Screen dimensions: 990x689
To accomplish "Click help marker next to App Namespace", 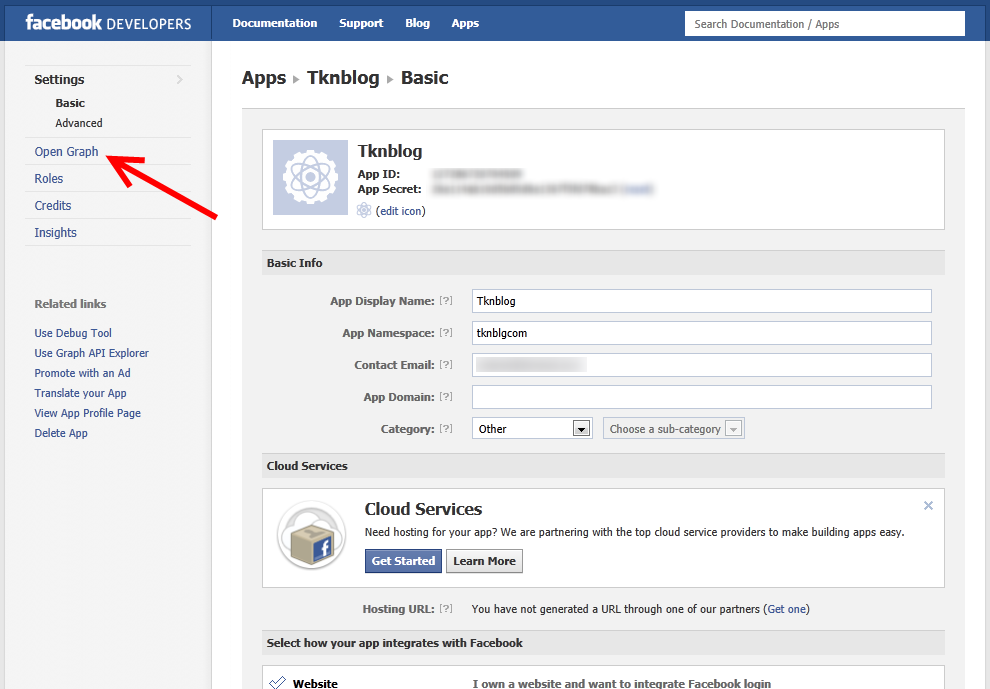I will [446, 333].
